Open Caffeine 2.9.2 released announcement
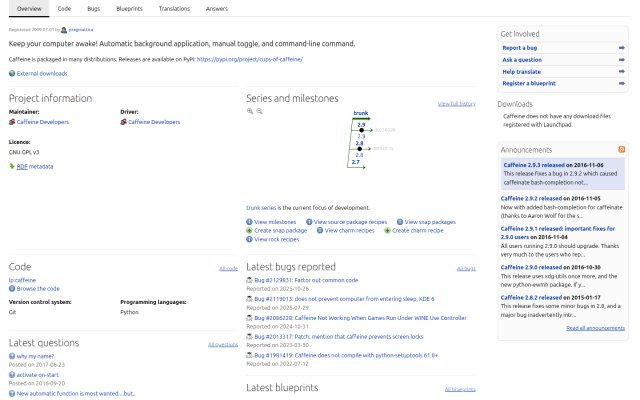 pyautogui.click(x=531, y=198)
